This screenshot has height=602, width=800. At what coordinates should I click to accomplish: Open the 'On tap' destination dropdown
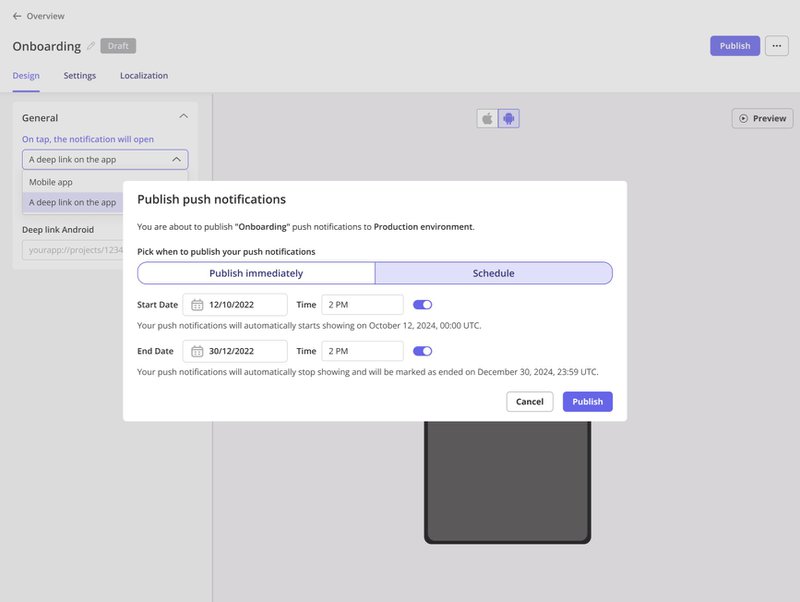coord(104,158)
